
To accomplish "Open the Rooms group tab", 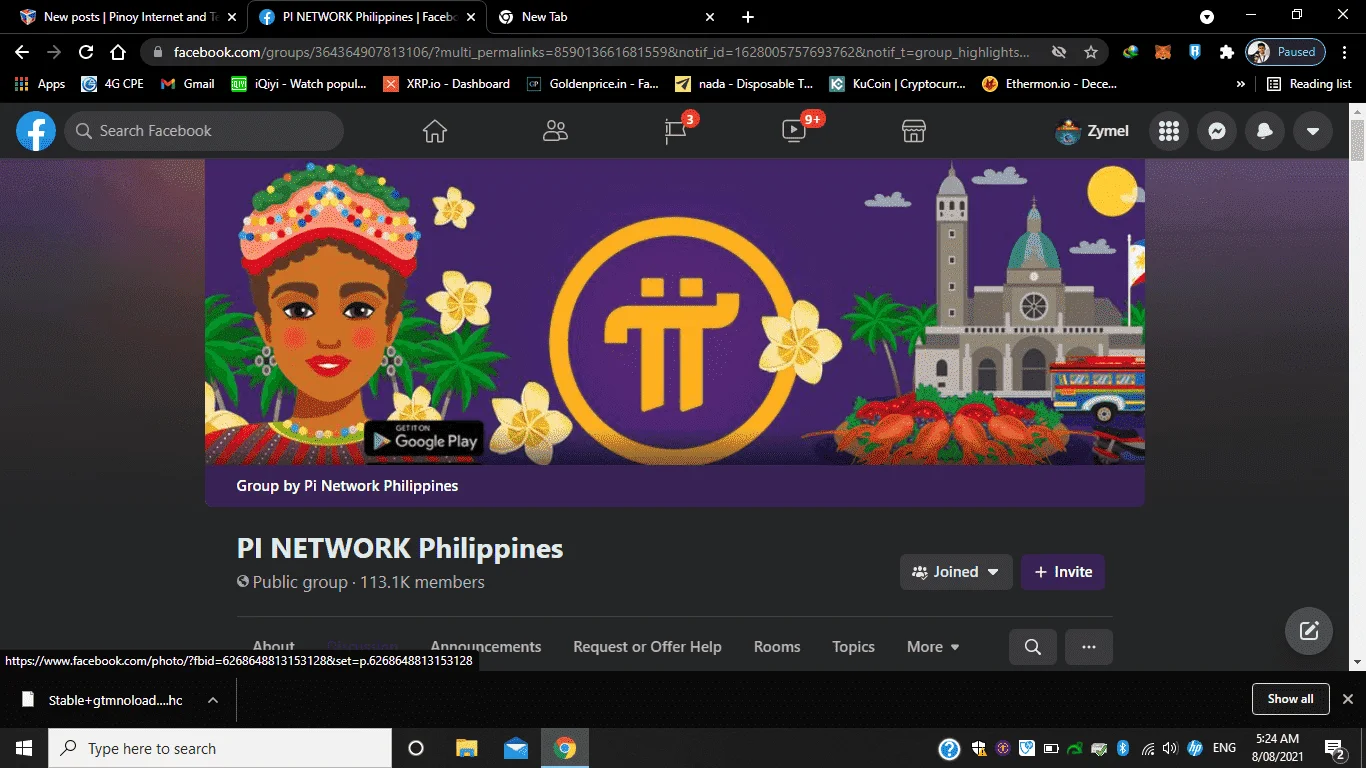I will click(777, 647).
